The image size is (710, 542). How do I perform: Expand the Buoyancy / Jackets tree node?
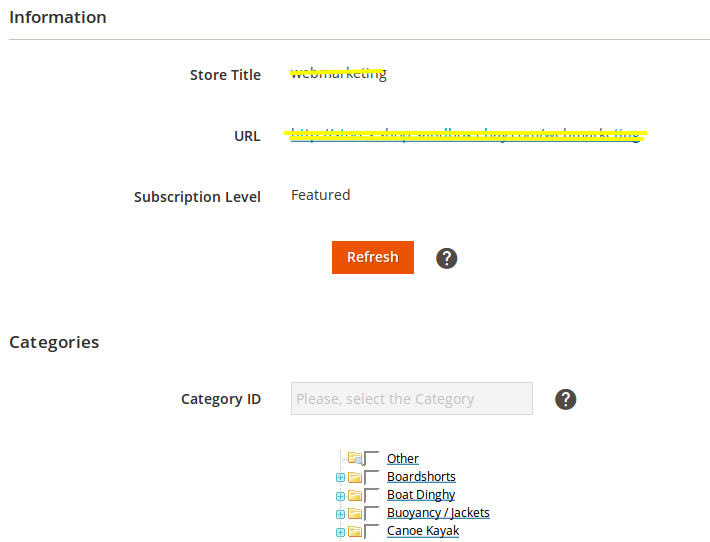(x=340, y=514)
